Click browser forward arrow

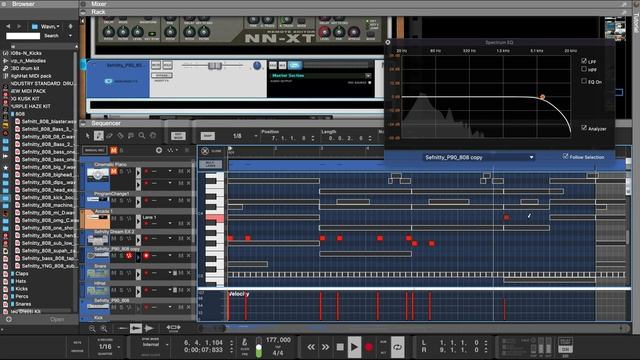[19, 26]
